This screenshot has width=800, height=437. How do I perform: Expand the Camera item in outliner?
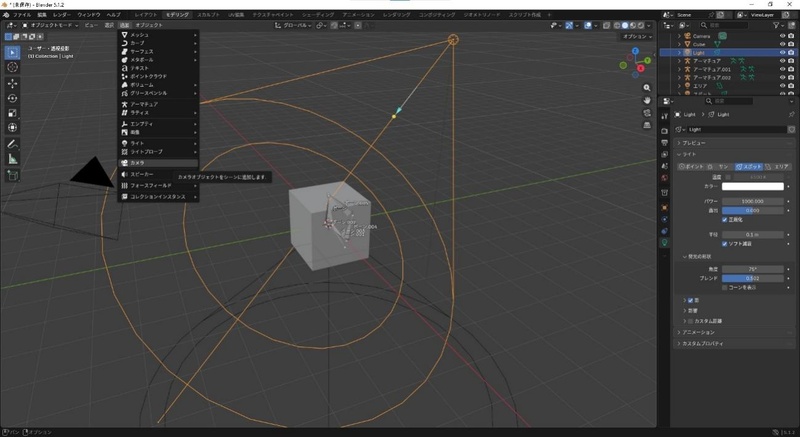pyautogui.click(x=679, y=36)
